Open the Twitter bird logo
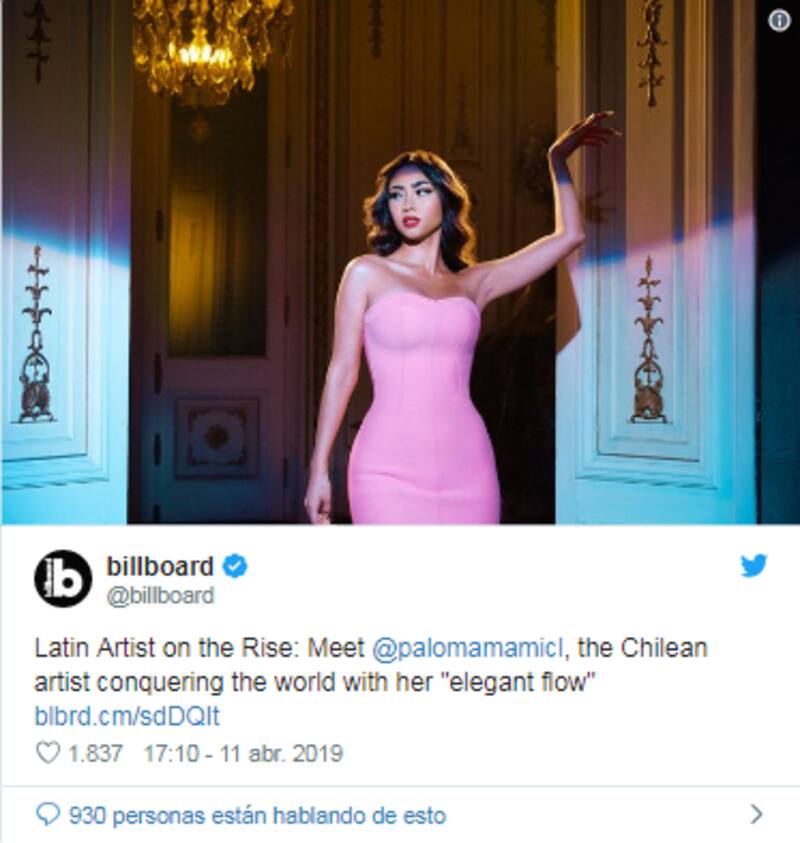The width and height of the screenshot is (800, 843). [754, 566]
